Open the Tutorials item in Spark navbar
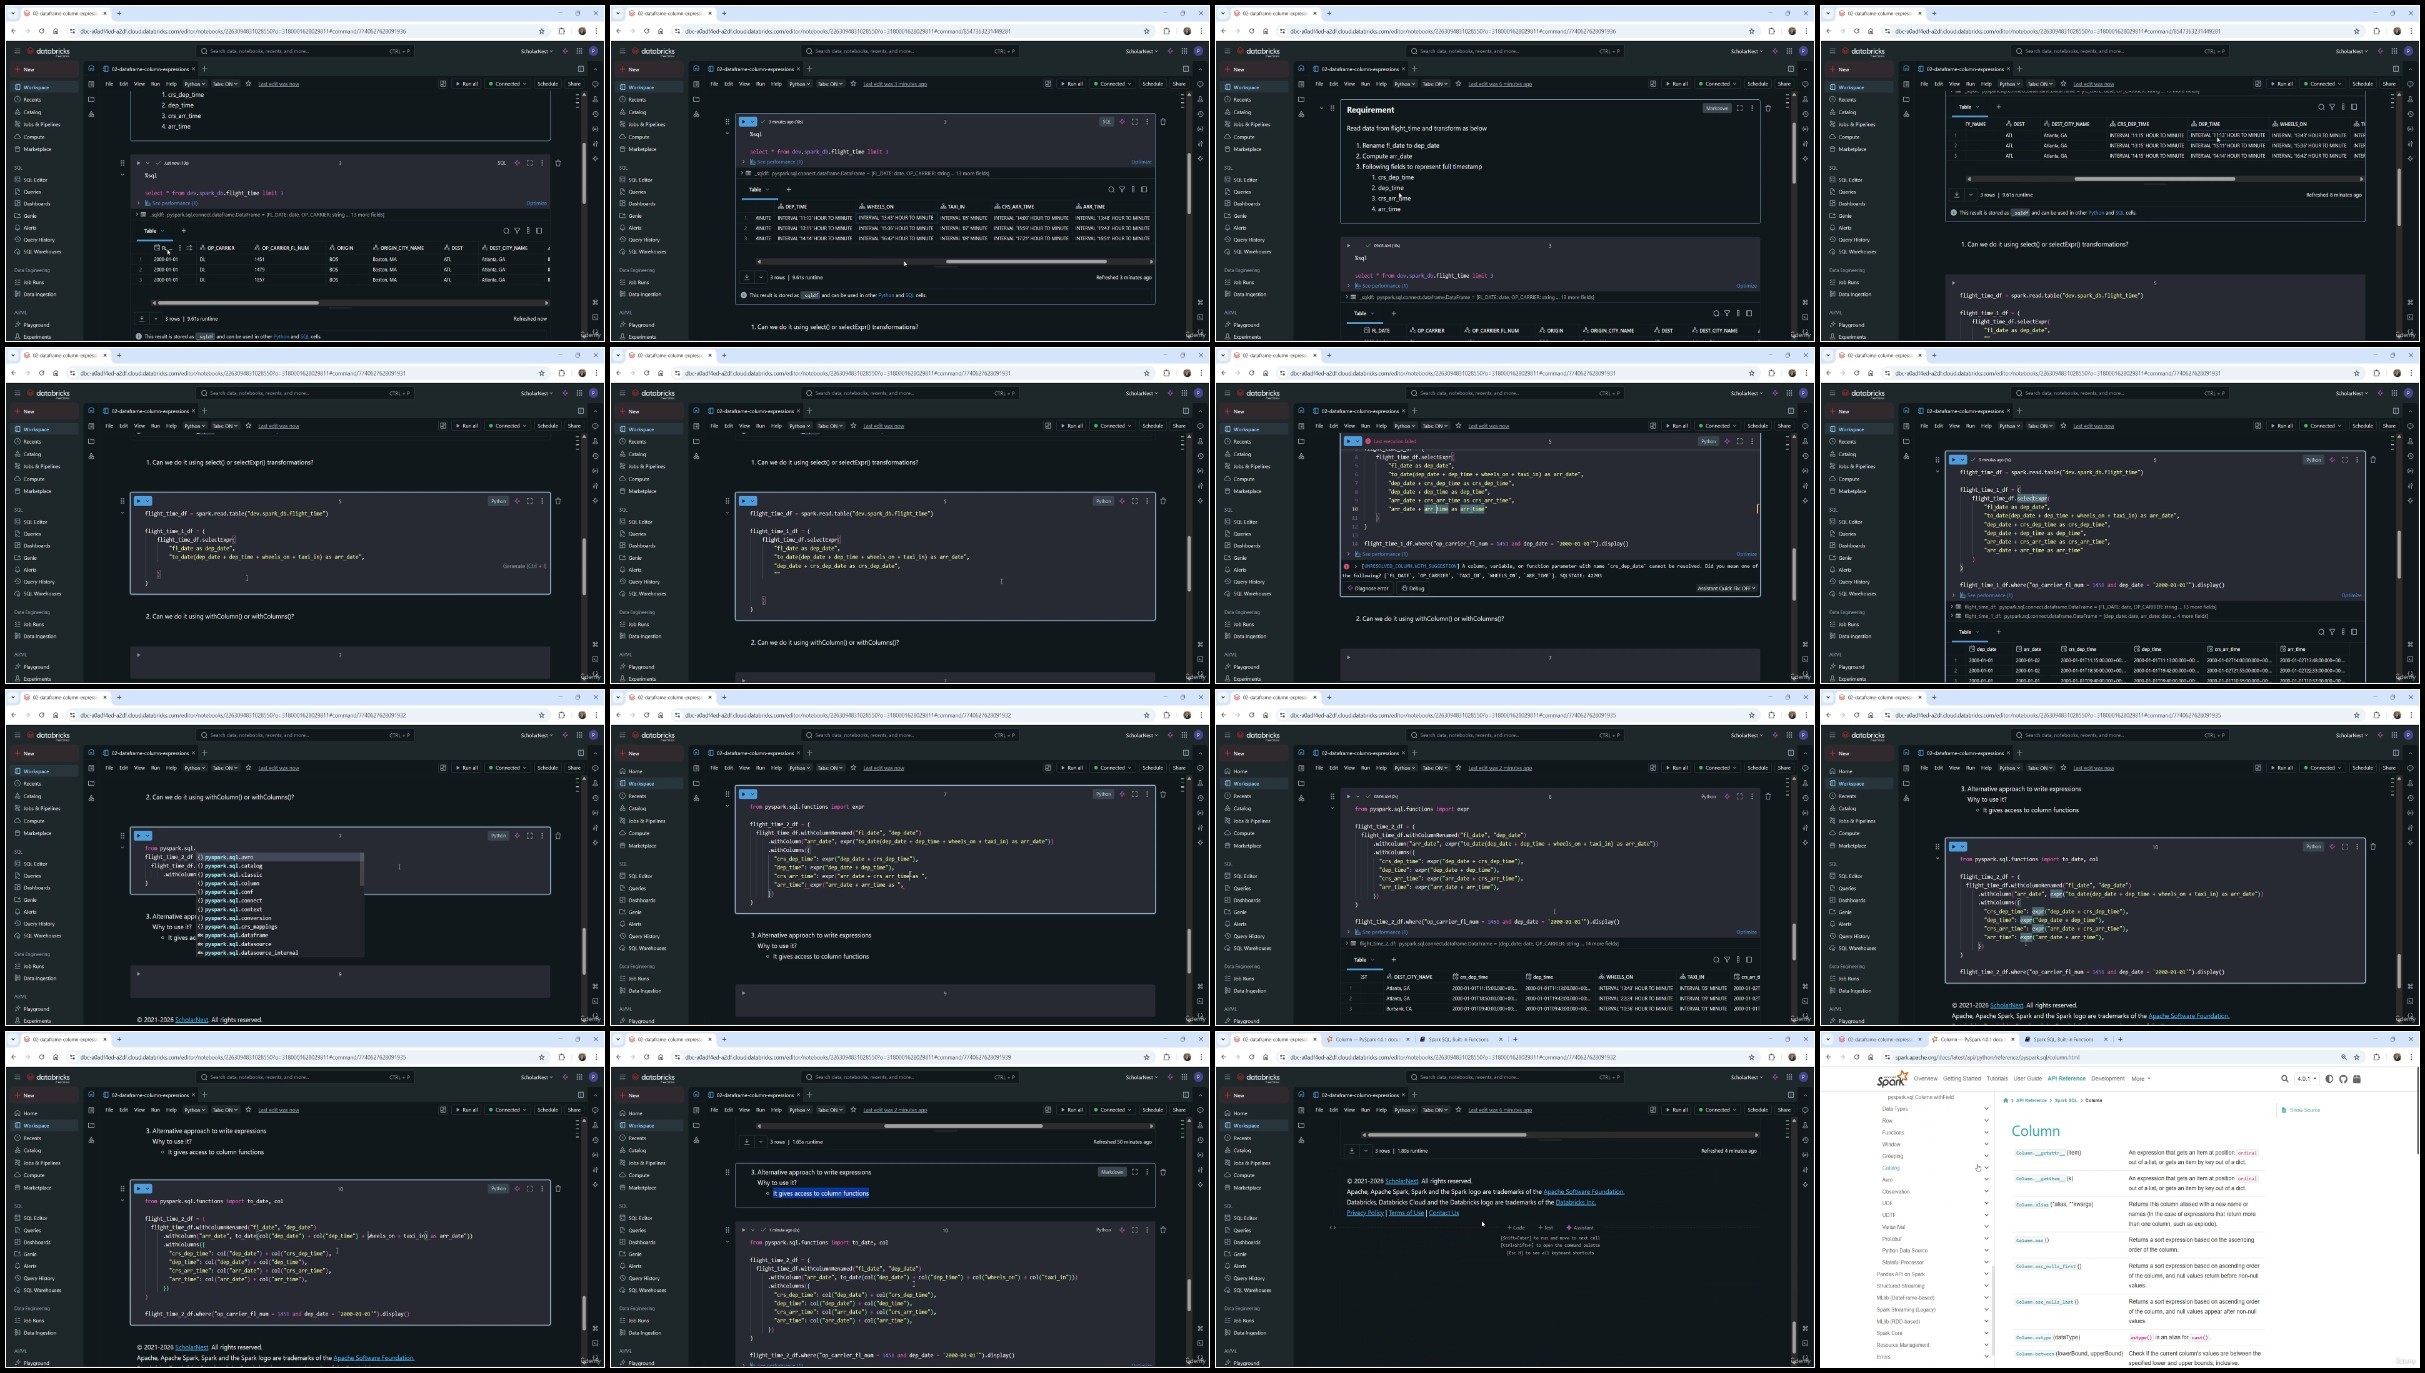Viewport: 2425px width, 1373px height. click(1997, 1079)
